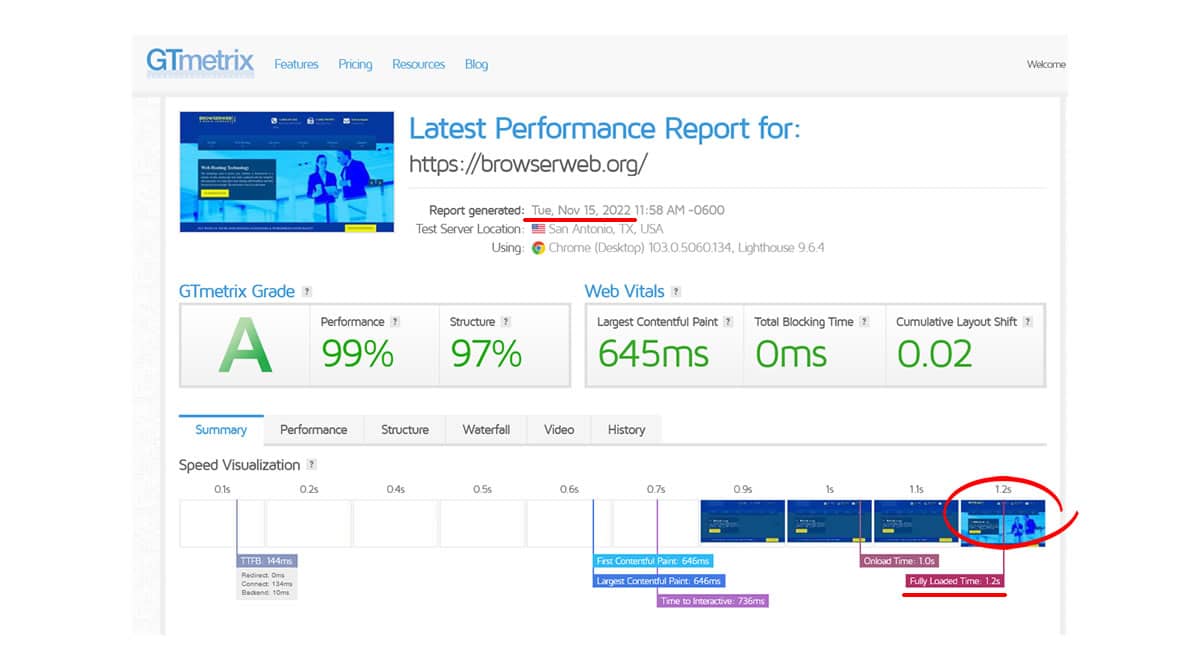1200x670 pixels.
Task: Open the help icon beside Speed Visualization
Action: point(312,465)
